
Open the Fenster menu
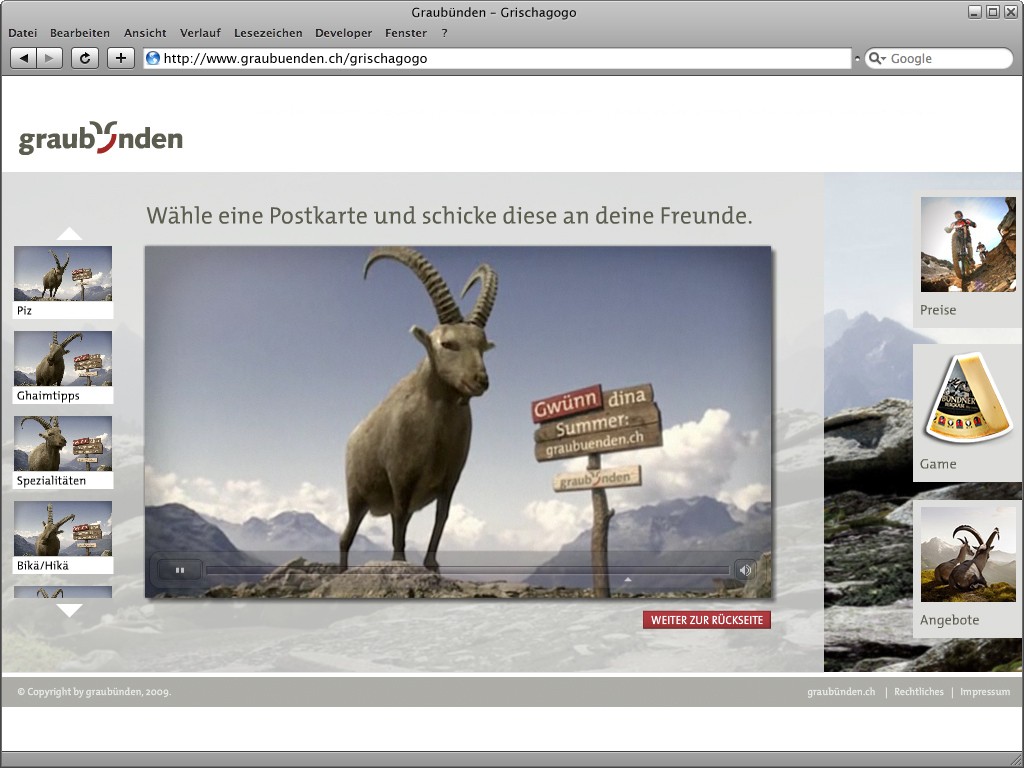[406, 33]
